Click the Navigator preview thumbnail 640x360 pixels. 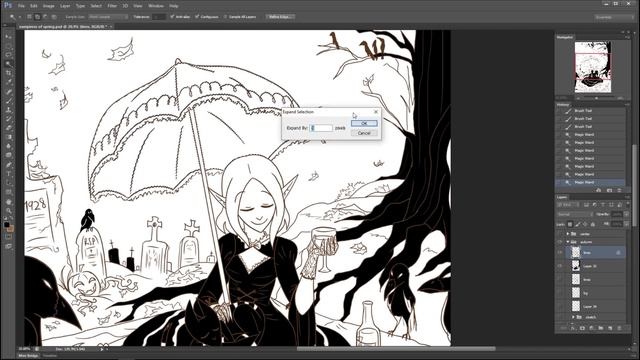(x=593, y=67)
